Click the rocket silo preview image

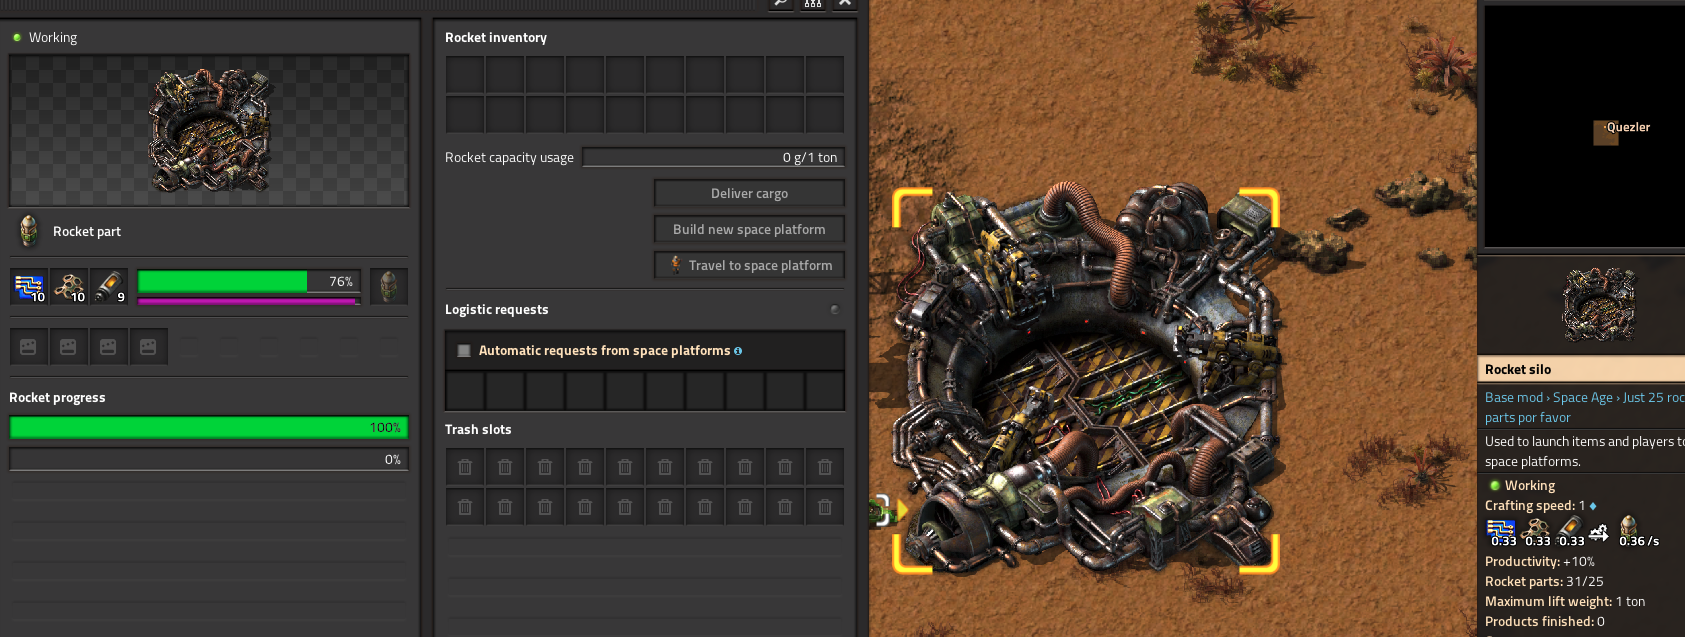click(209, 130)
